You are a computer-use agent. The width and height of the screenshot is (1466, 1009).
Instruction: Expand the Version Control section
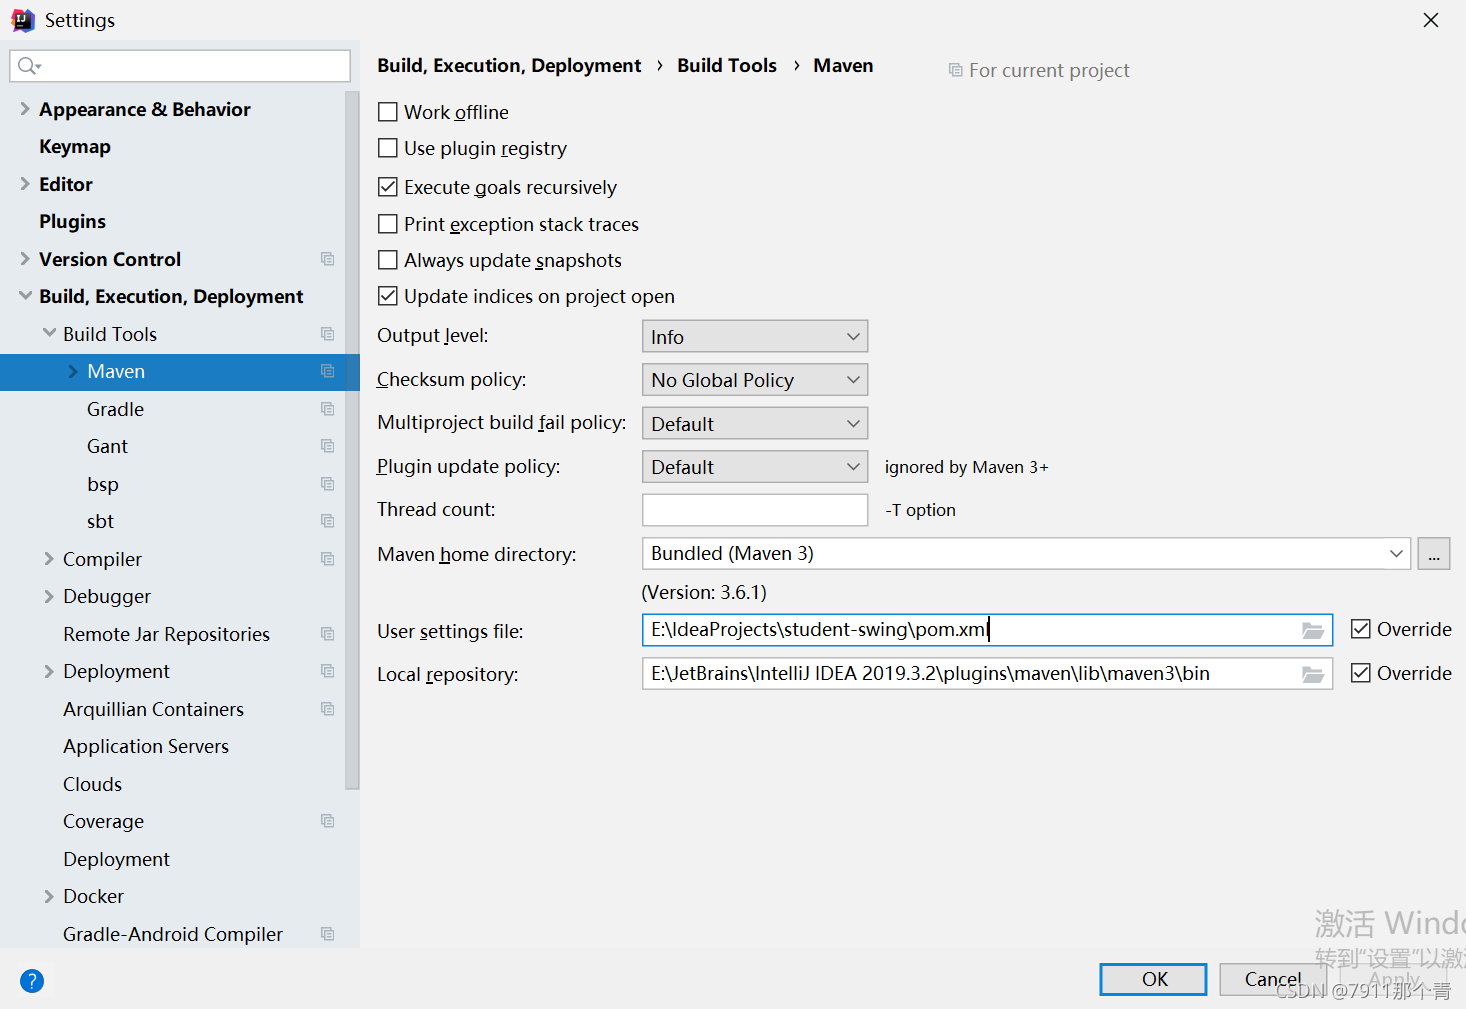click(x=25, y=259)
